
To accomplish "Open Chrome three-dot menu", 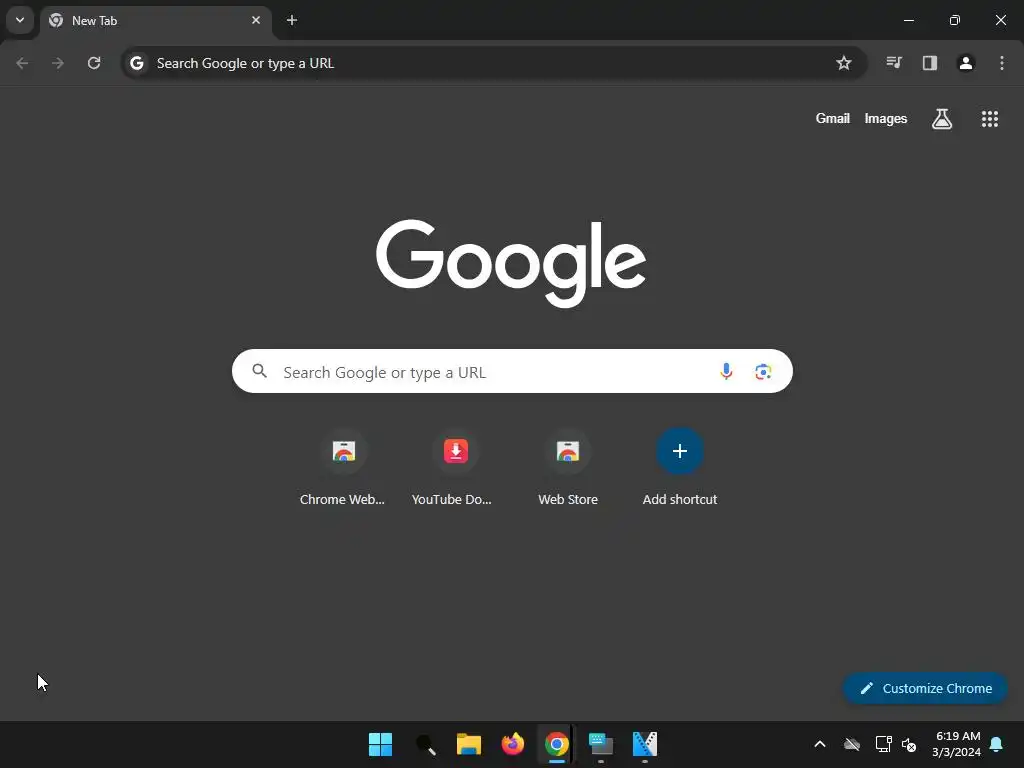I will pos(1002,63).
